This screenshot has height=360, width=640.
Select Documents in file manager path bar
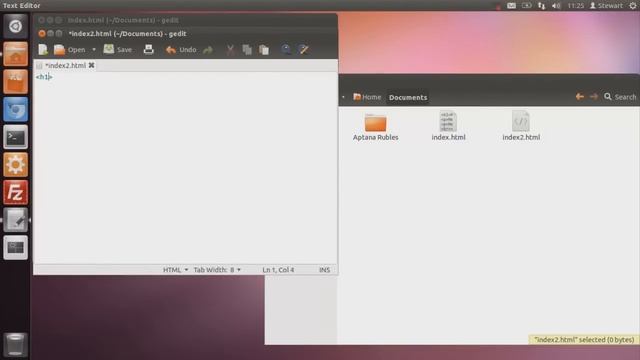(x=408, y=97)
